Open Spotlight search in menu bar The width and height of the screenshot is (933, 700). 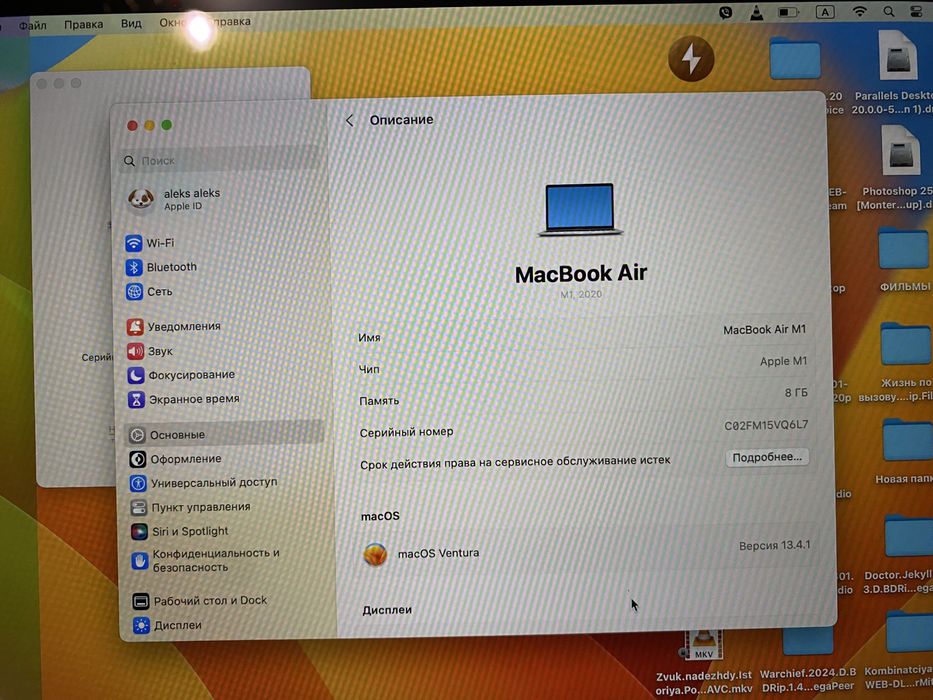[x=888, y=11]
